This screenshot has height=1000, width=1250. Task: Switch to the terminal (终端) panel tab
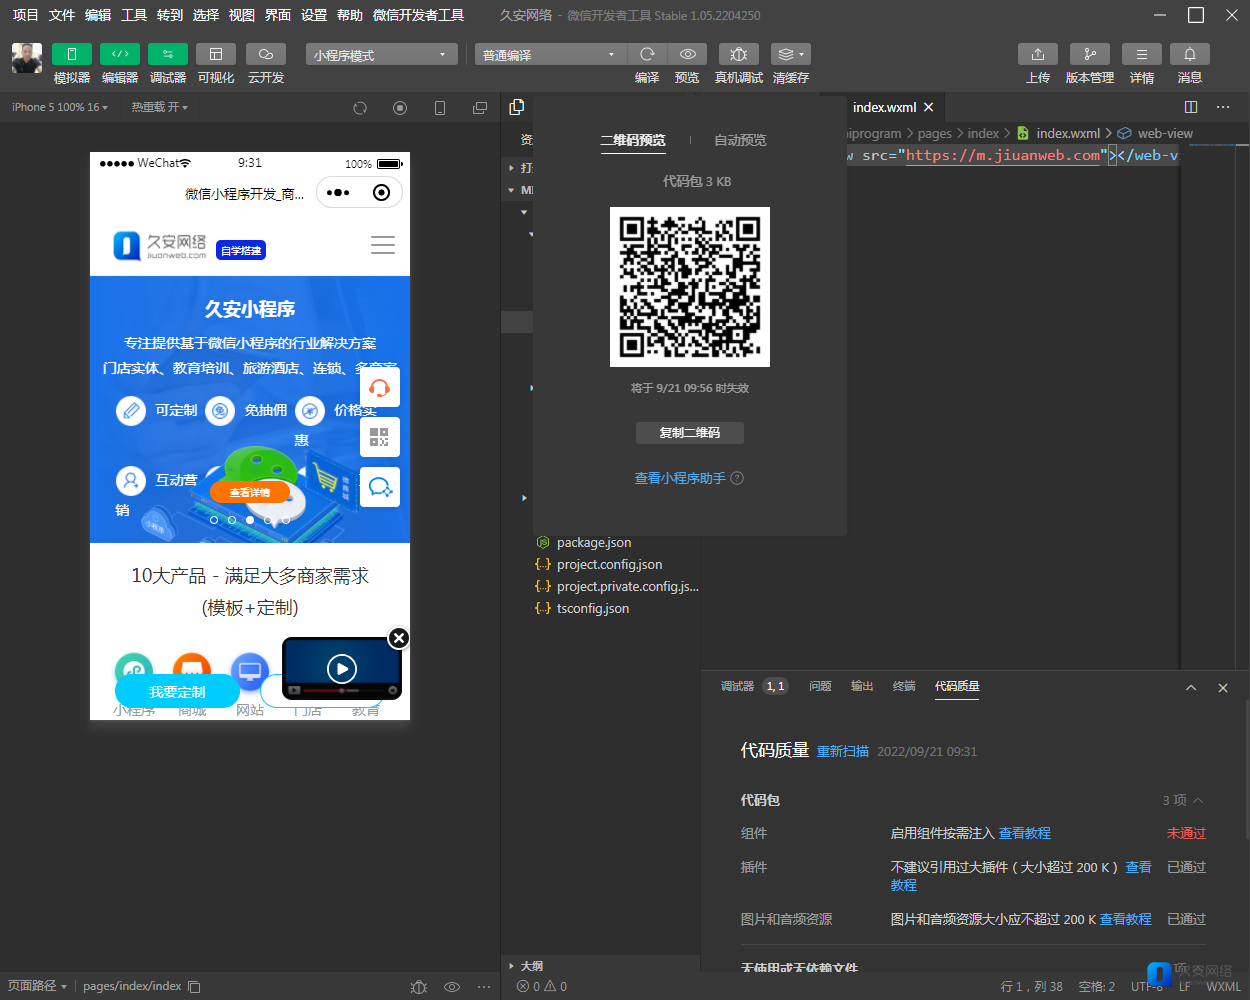coord(904,686)
